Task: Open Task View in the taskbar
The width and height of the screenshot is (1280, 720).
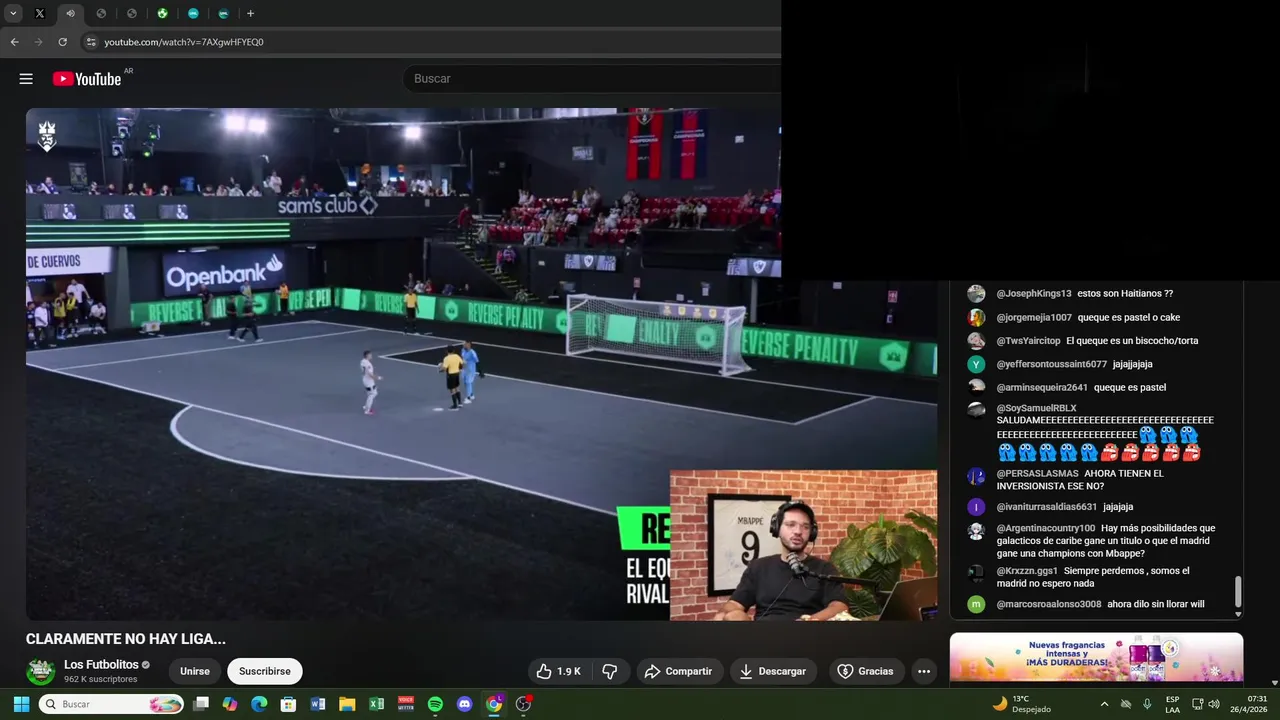Action: click(x=201, y=704)
